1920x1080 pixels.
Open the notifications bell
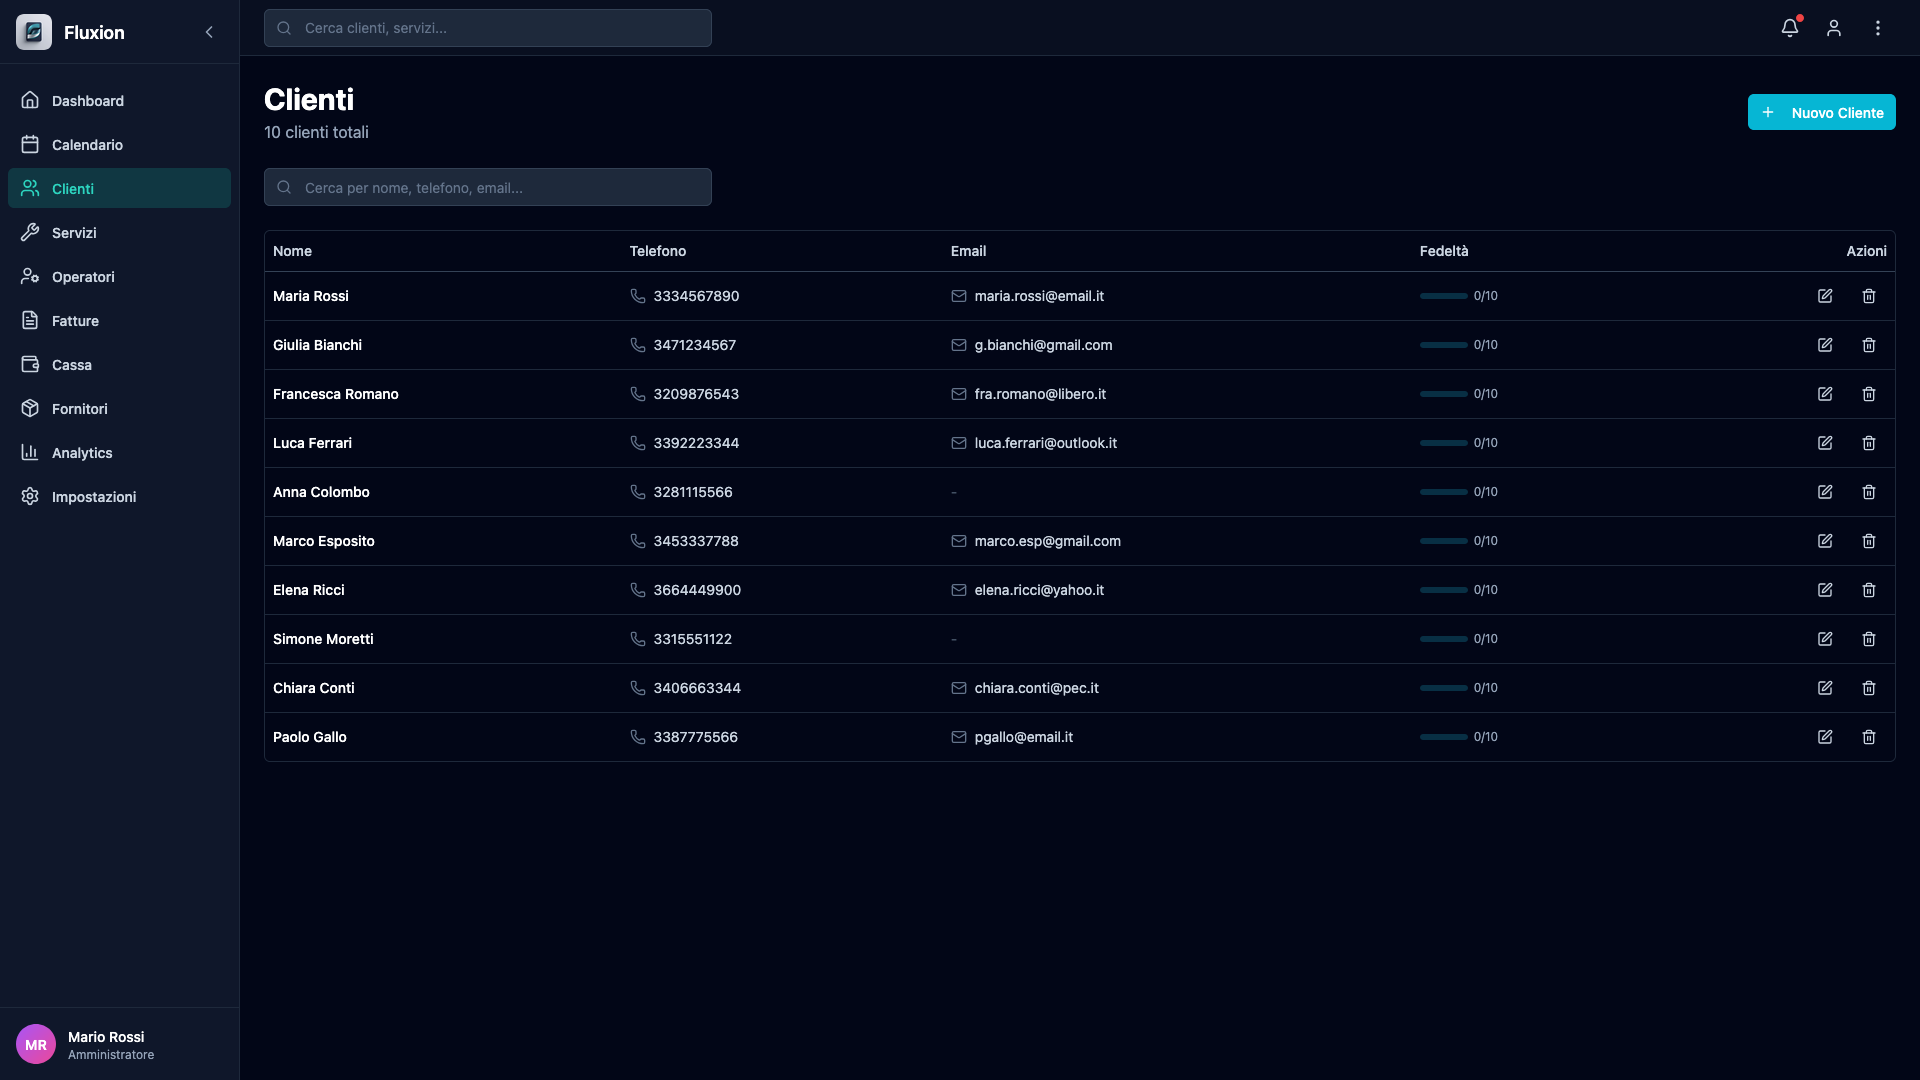pos(1789,28)
